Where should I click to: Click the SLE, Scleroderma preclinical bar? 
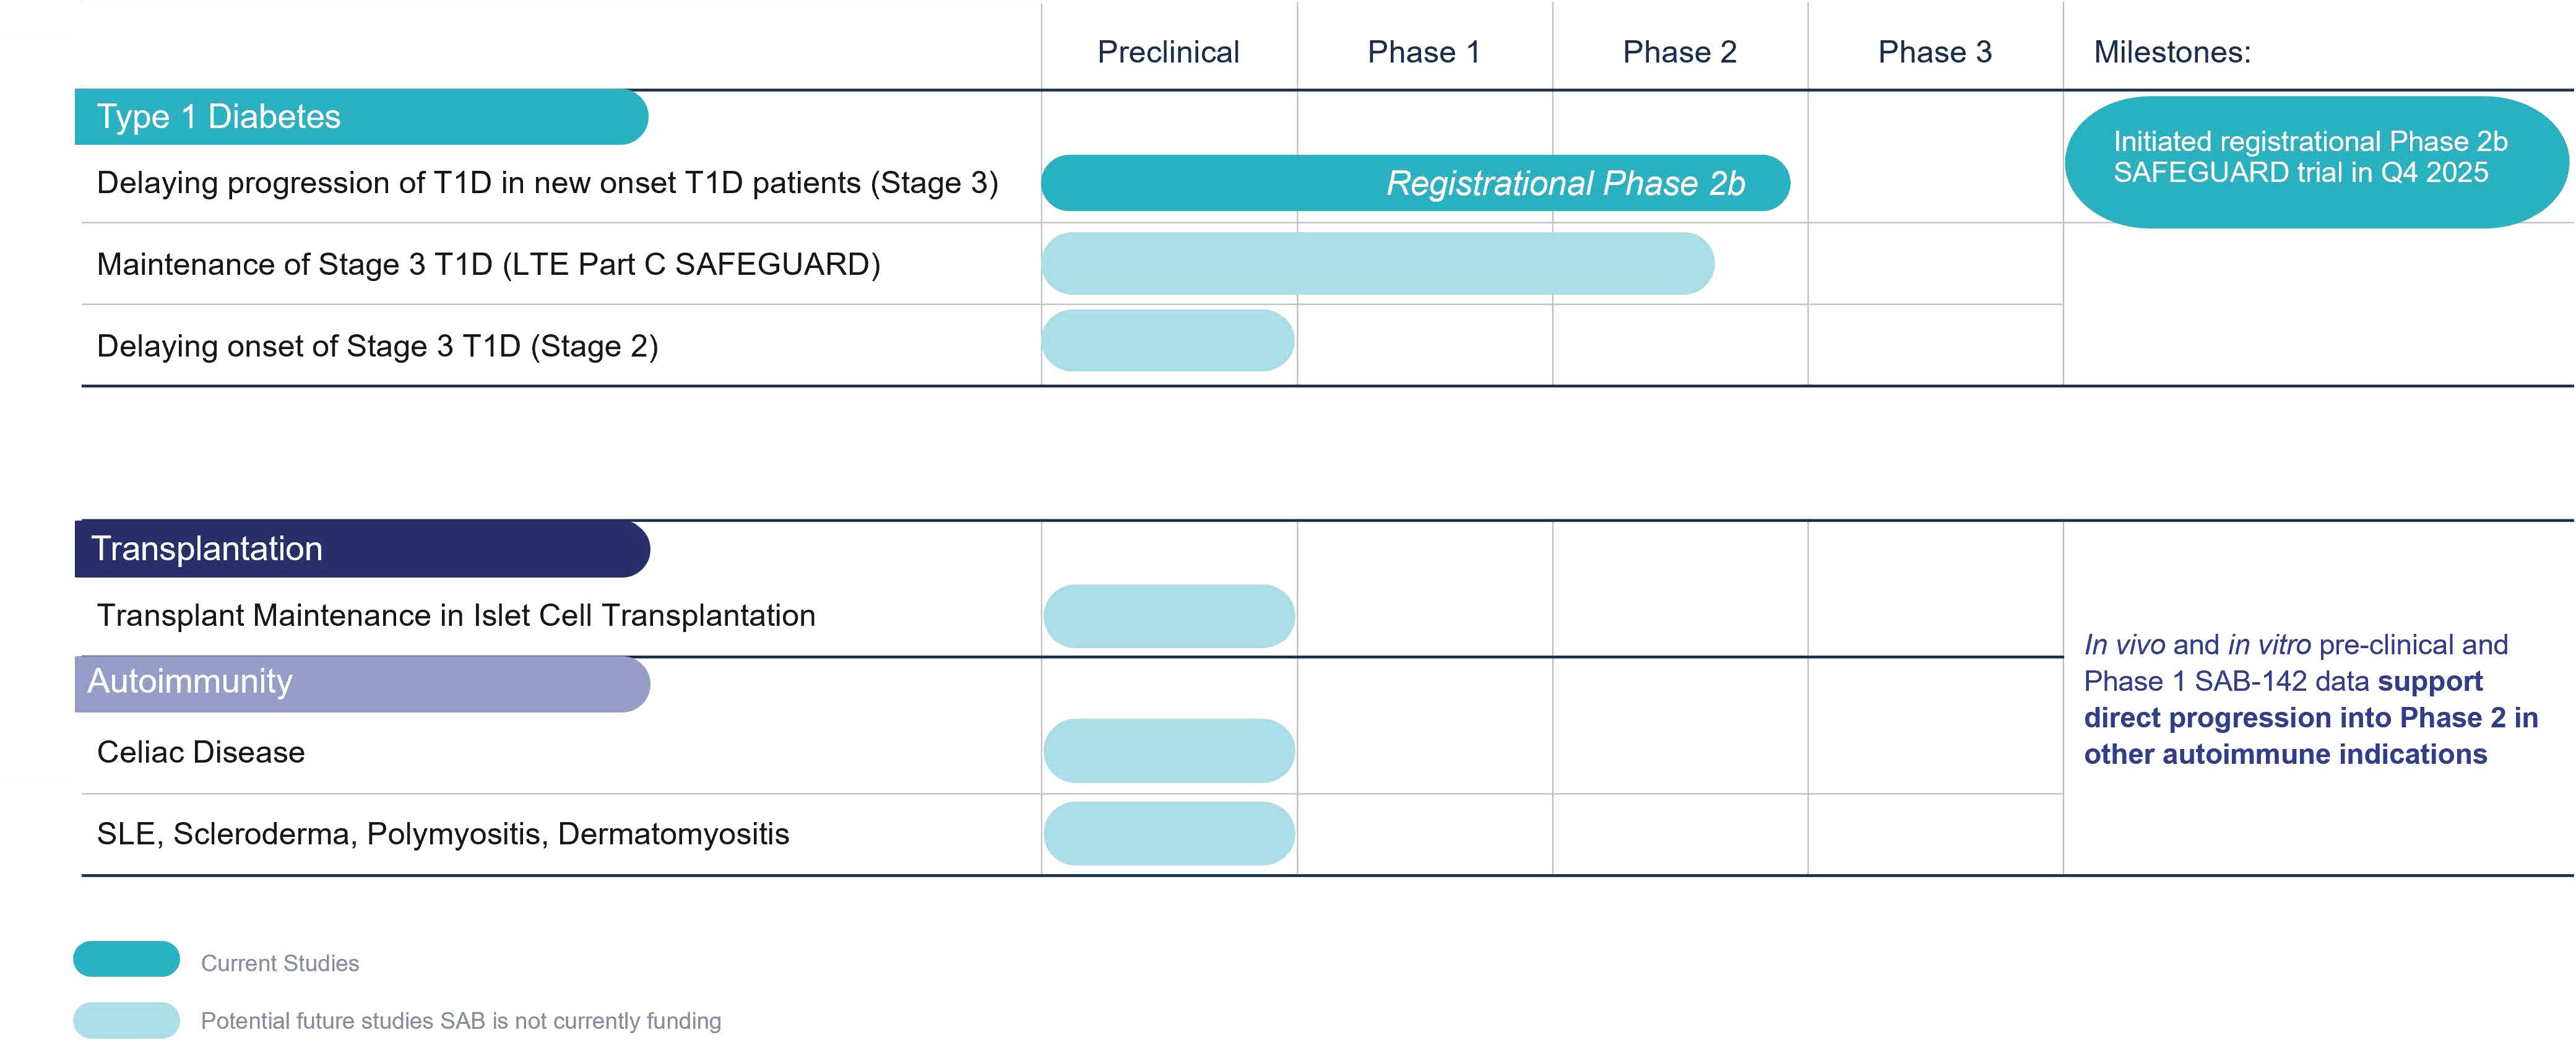1168,833
